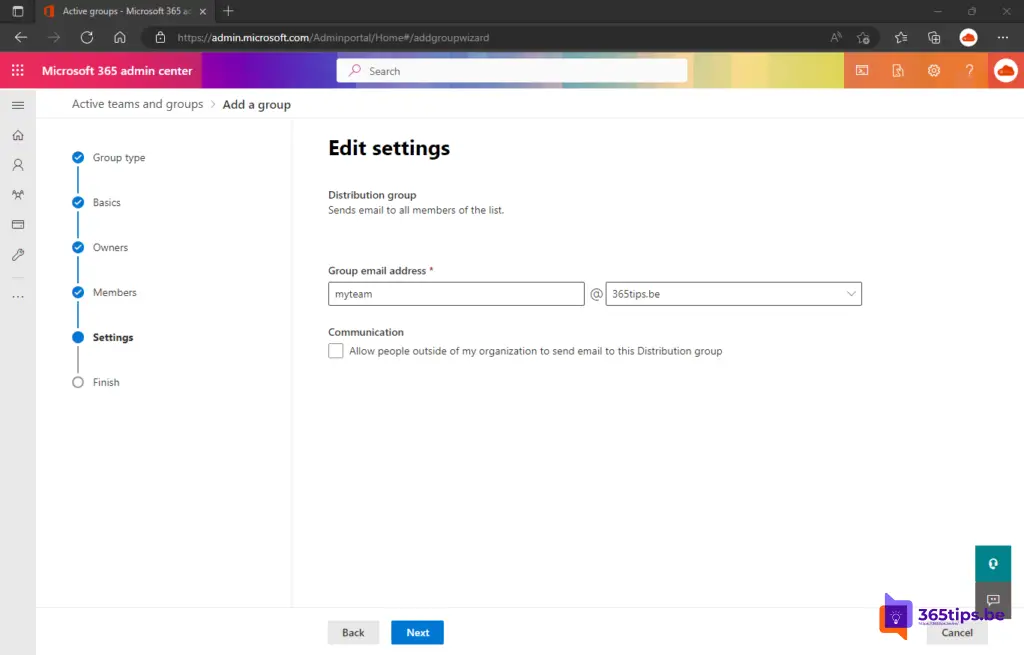1024x655 pixels.
Task: Enable outside senders for Distribution group
Action: [x=336, y=351]
